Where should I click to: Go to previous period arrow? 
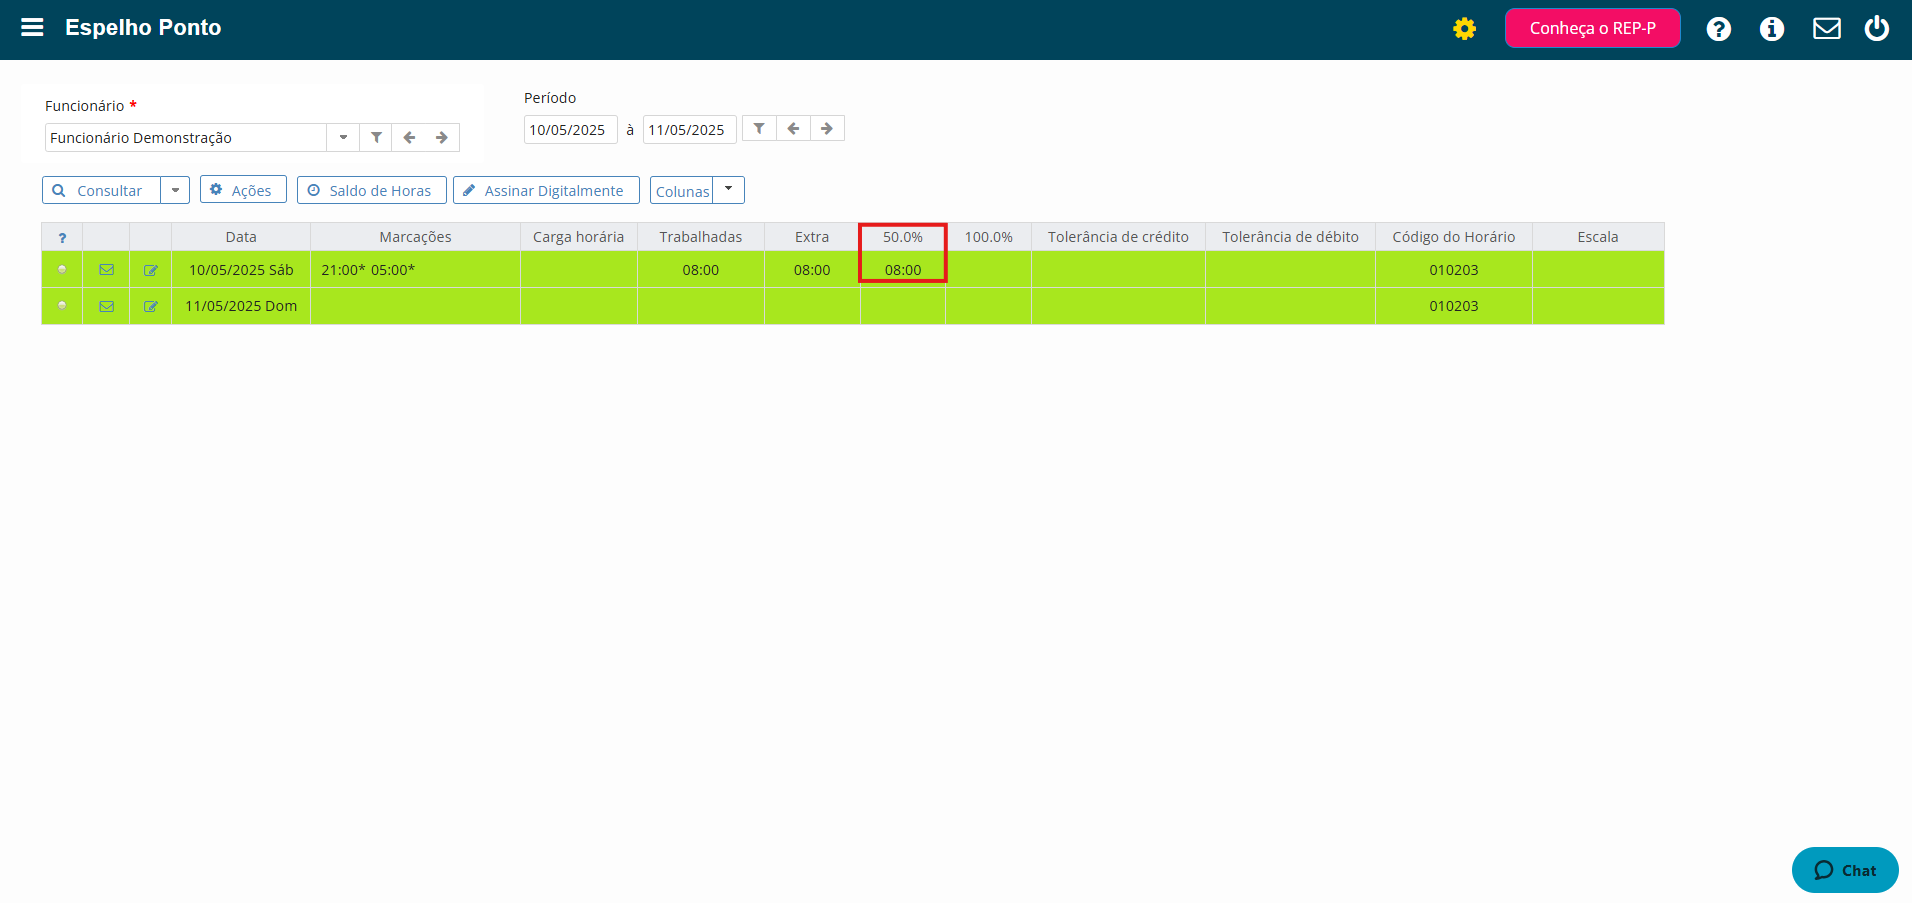click(x=793, y=128)
